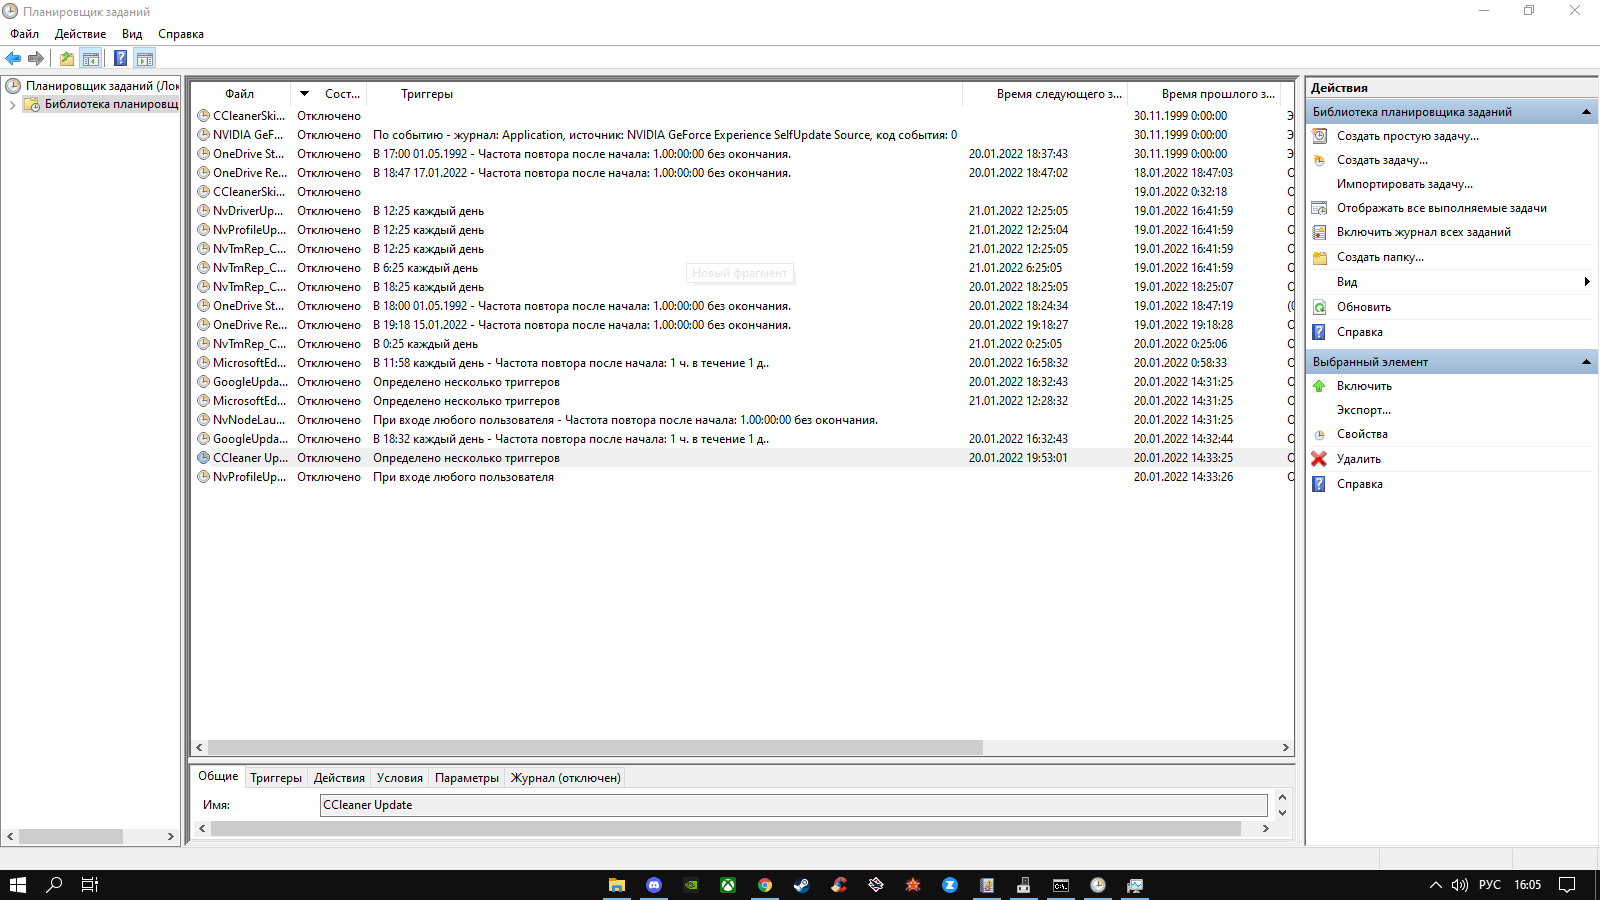
Task: Open the Справка menu in menu bar
Action: pos(181,34)
